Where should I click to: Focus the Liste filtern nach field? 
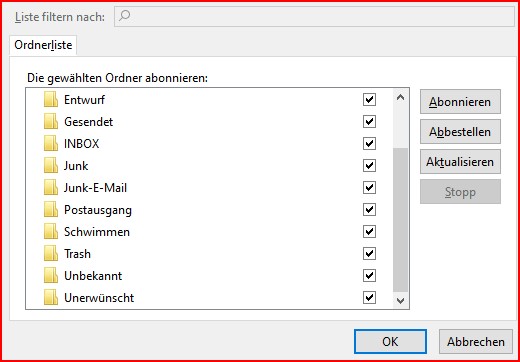coord(314,16)
